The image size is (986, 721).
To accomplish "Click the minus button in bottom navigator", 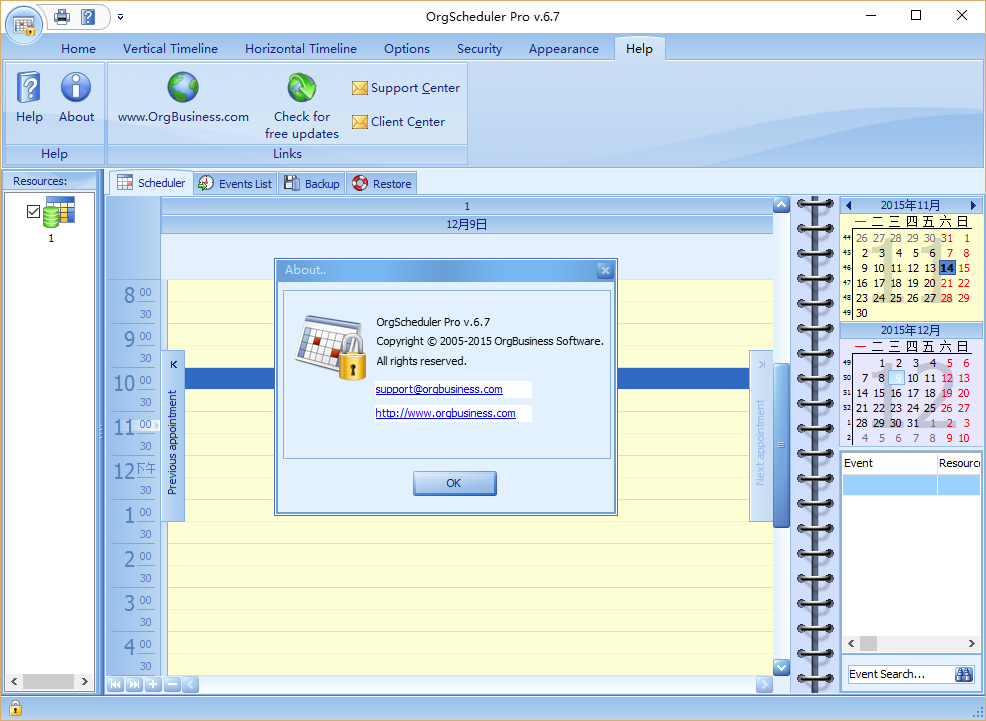I will click(x=172, y=685).
